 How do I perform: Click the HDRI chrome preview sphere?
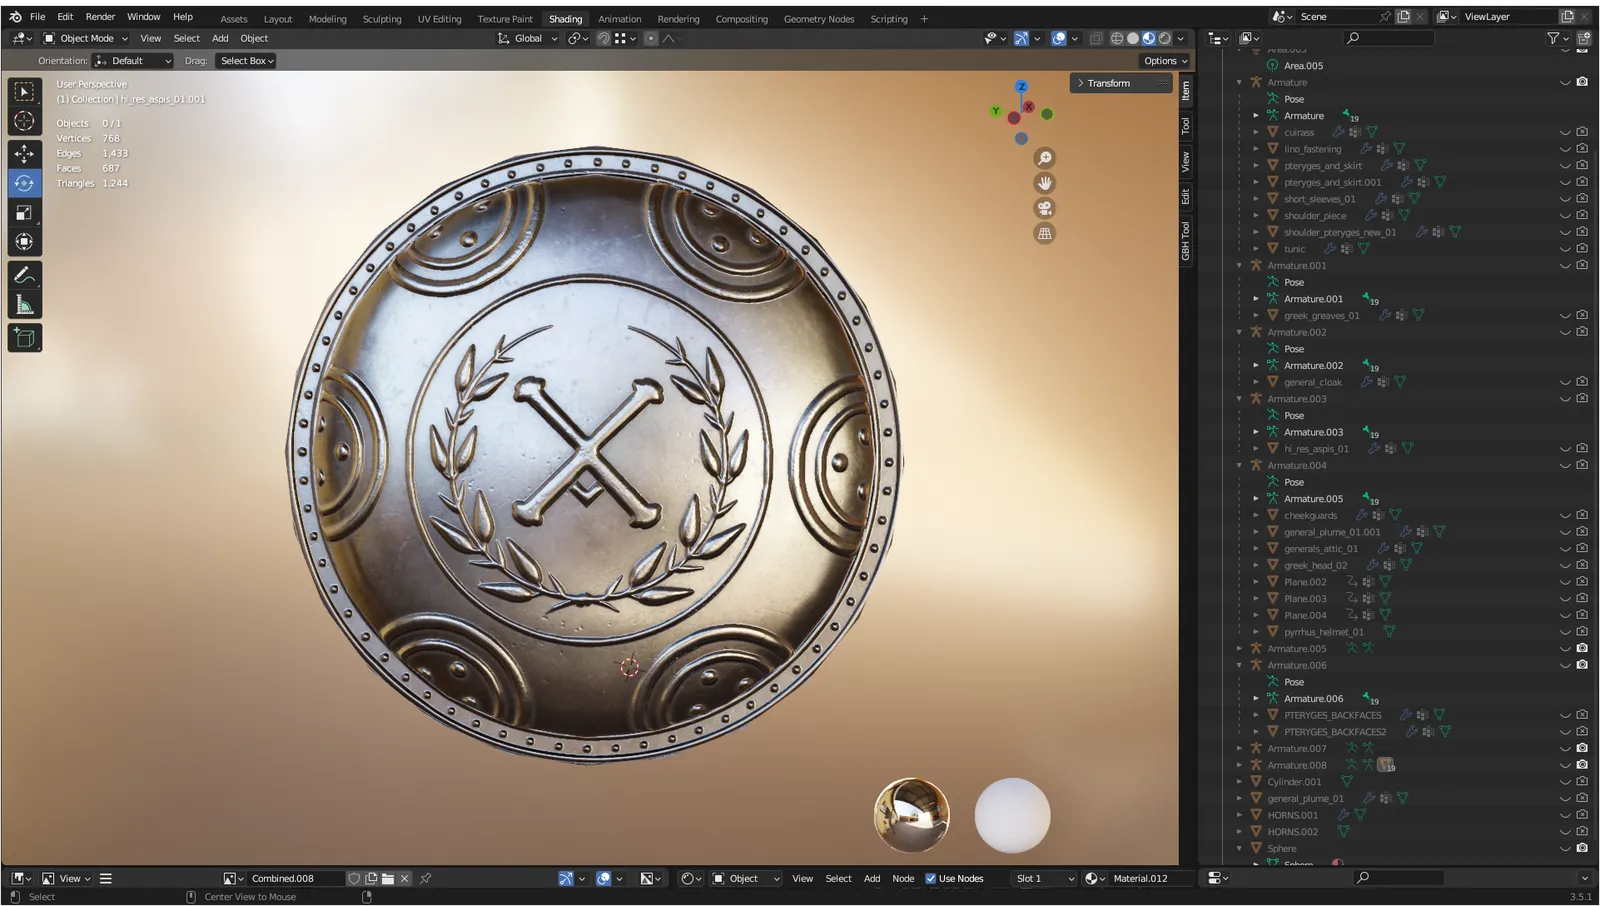(x=912, y=815)
